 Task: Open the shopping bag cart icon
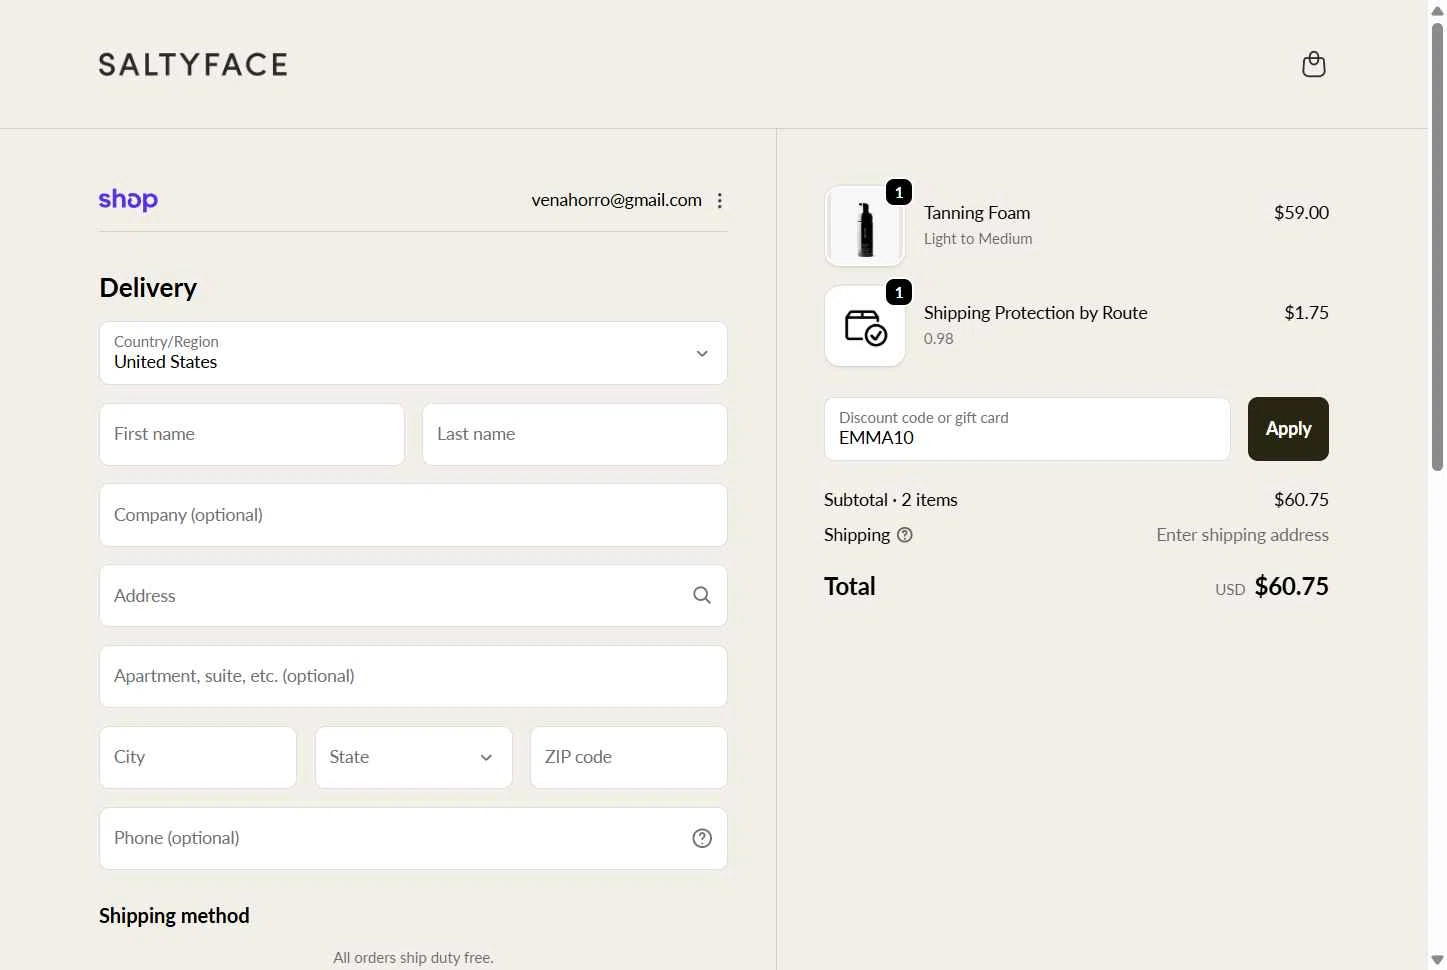point(1313,65)
